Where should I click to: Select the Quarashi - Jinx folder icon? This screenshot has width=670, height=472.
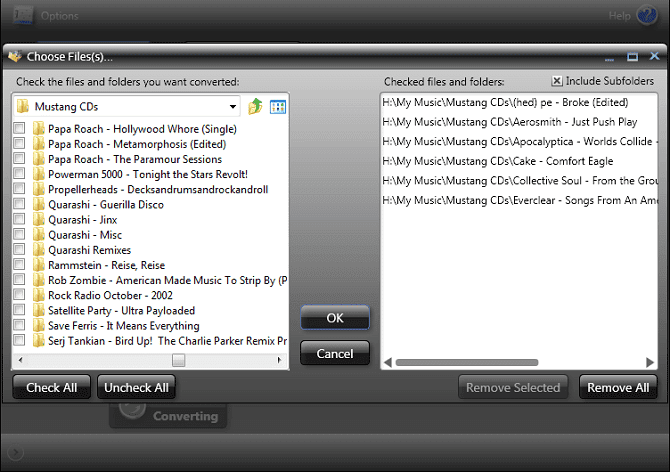(x=38, y=220)
